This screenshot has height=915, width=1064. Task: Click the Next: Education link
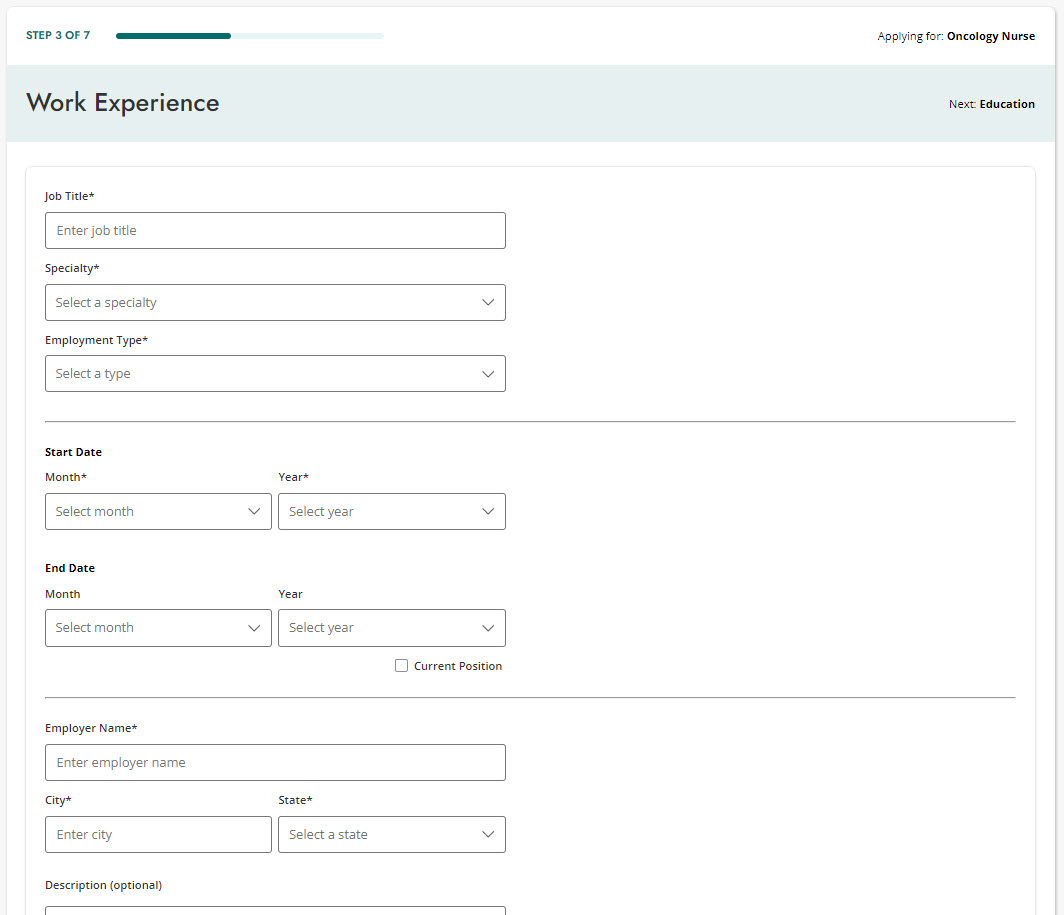[x=991, y=103]
